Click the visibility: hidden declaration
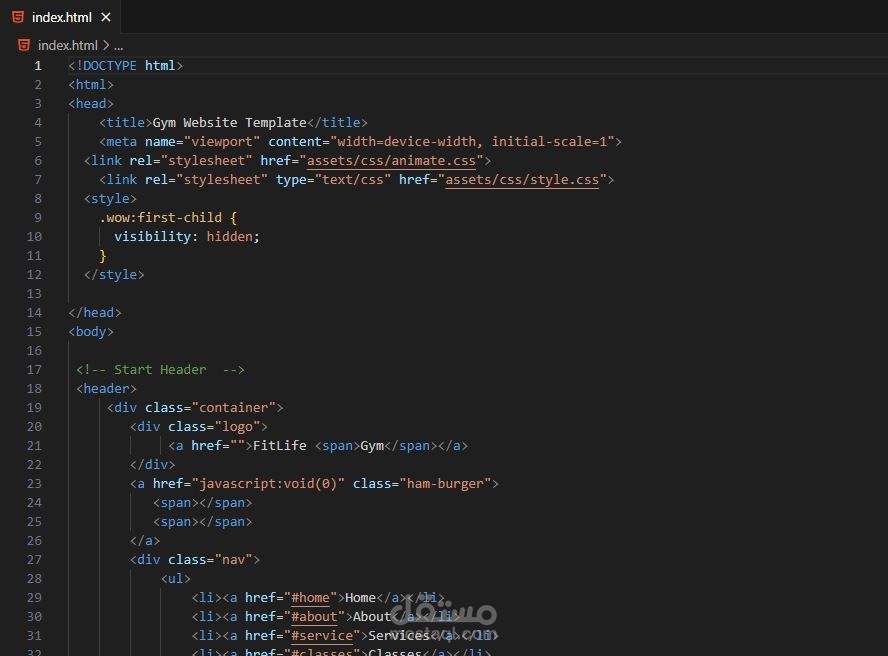 coord(187,237)
